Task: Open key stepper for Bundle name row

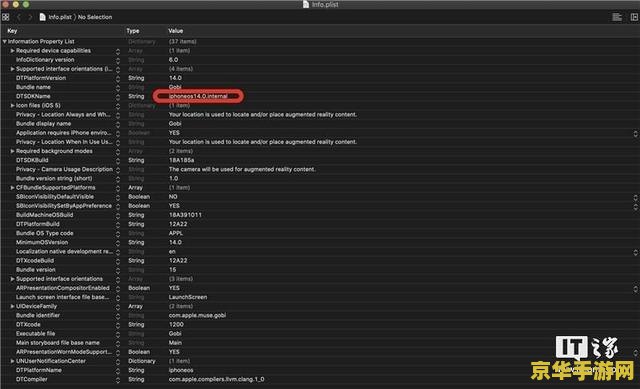Action: coord(118,88)
